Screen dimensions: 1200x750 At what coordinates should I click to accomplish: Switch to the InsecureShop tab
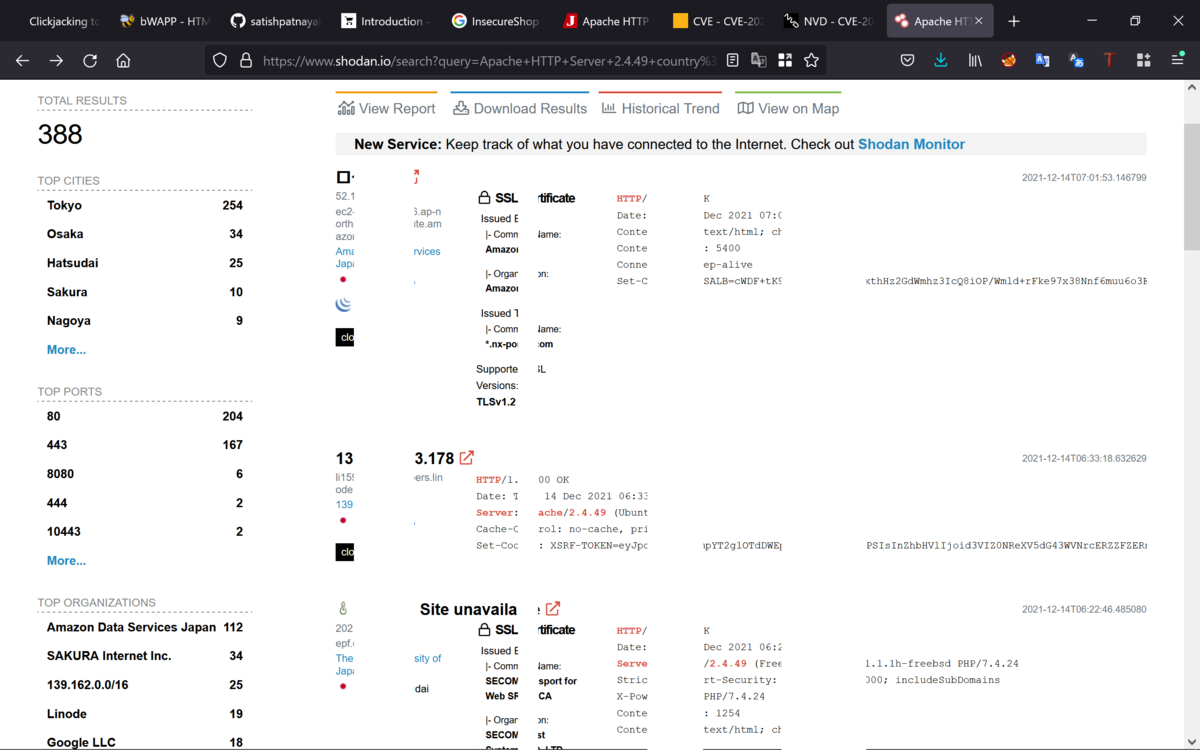(x=496, y=21)
